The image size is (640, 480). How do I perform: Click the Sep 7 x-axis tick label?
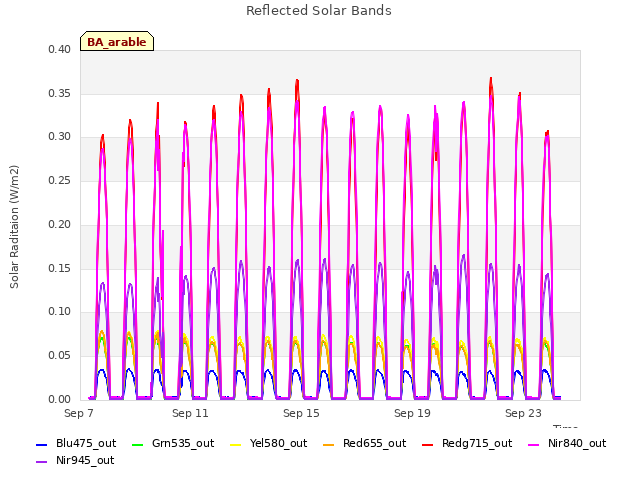pyautogui.click(x=79, y=413)
